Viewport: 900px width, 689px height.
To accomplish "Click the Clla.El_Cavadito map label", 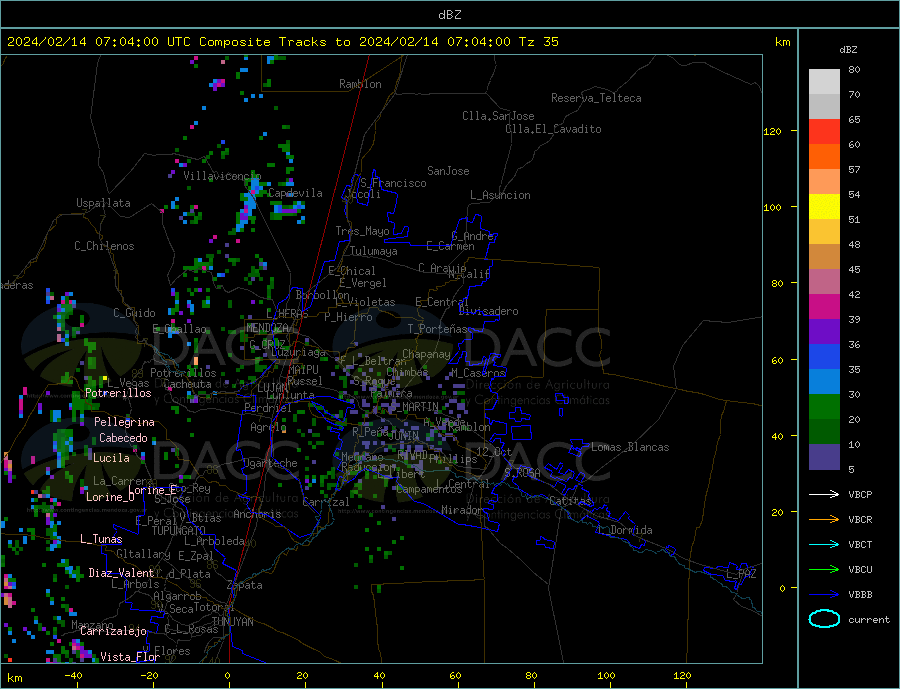I will (553, 129).
